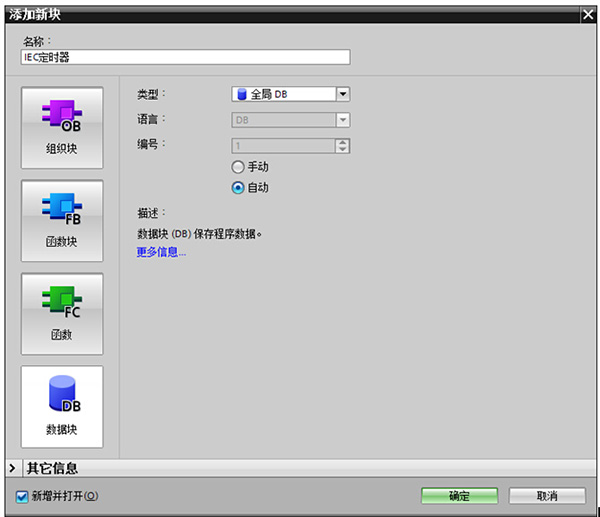Select the 自动 numbering radio button
The height and width of the screenshot is (517, 600).
238,187
